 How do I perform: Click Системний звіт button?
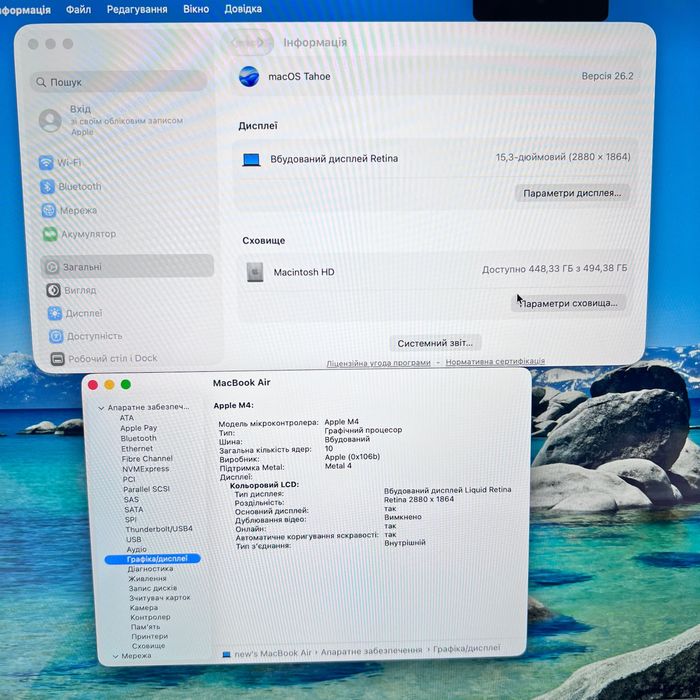coord(435,343)
